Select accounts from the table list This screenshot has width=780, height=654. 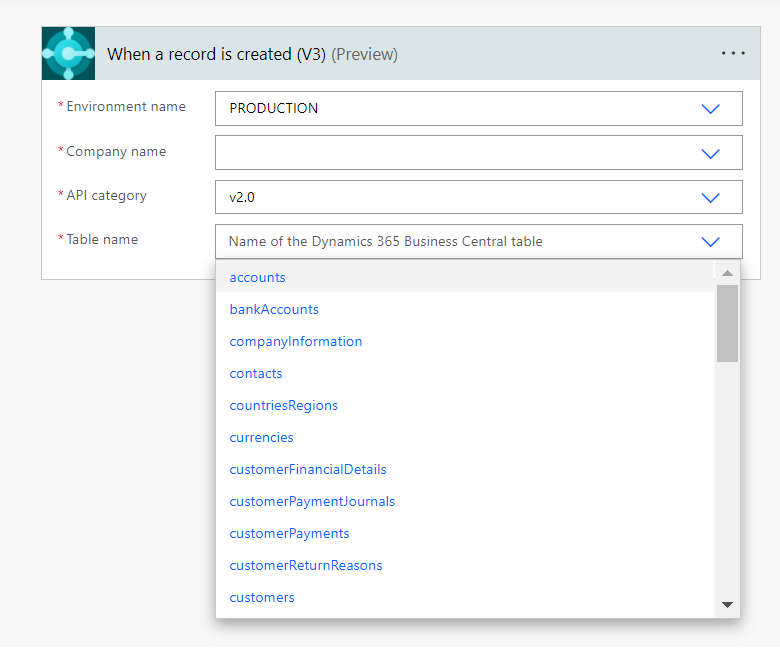258,277
